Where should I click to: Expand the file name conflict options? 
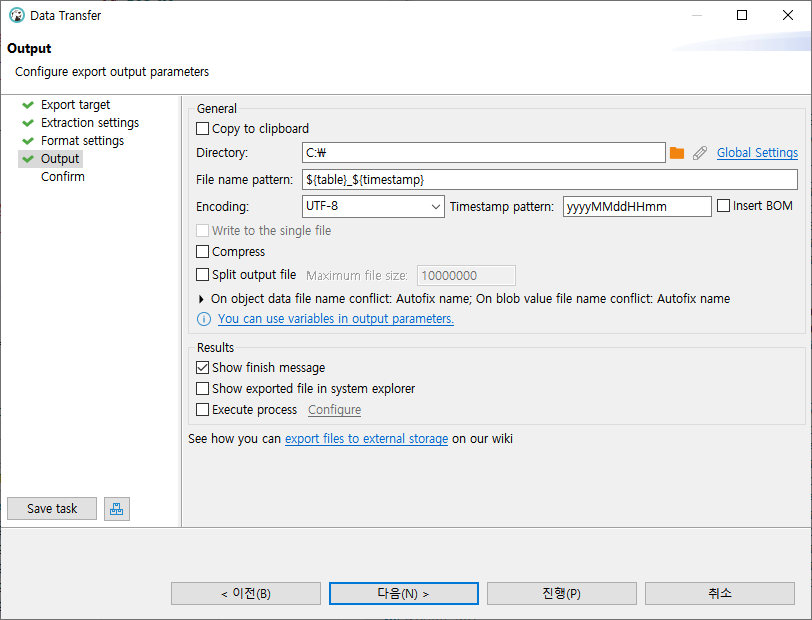pos(201,299)
